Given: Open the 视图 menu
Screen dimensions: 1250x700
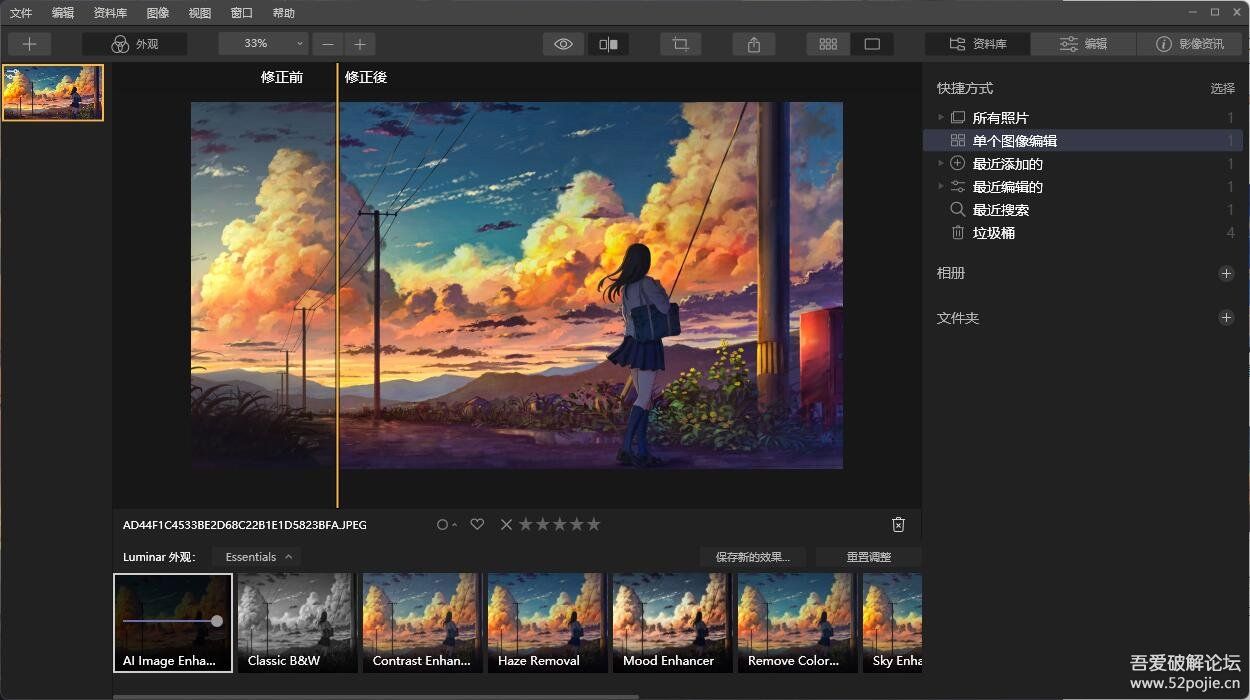Looking at the screenshot, I should click(x=199, y=13).
